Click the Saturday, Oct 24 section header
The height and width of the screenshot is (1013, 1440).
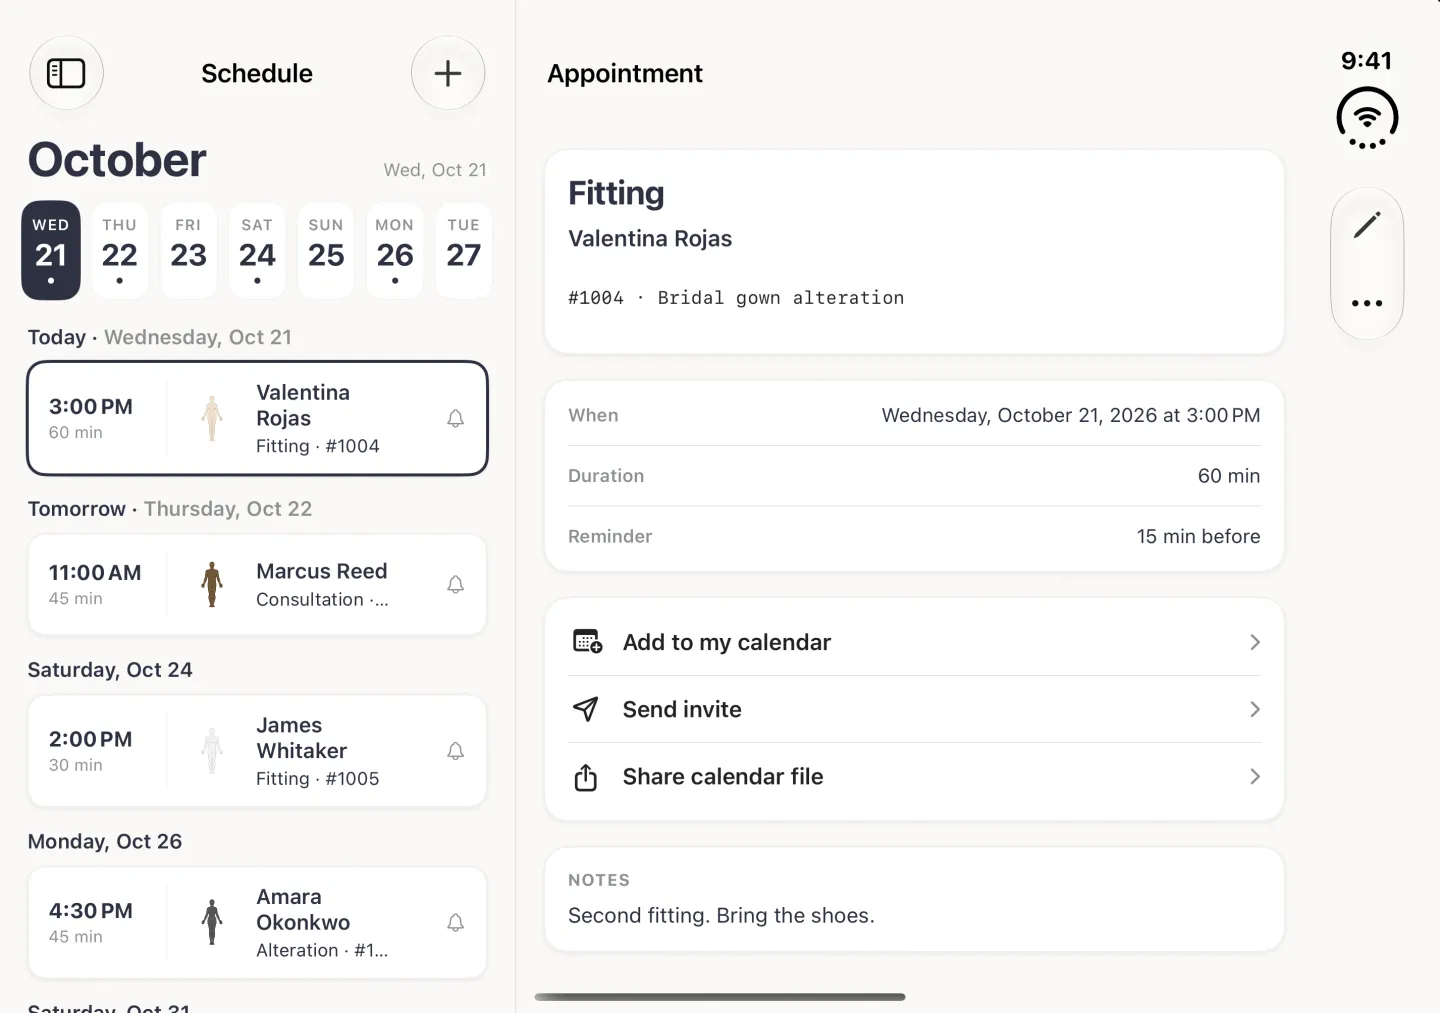click(x=110, y=670)
